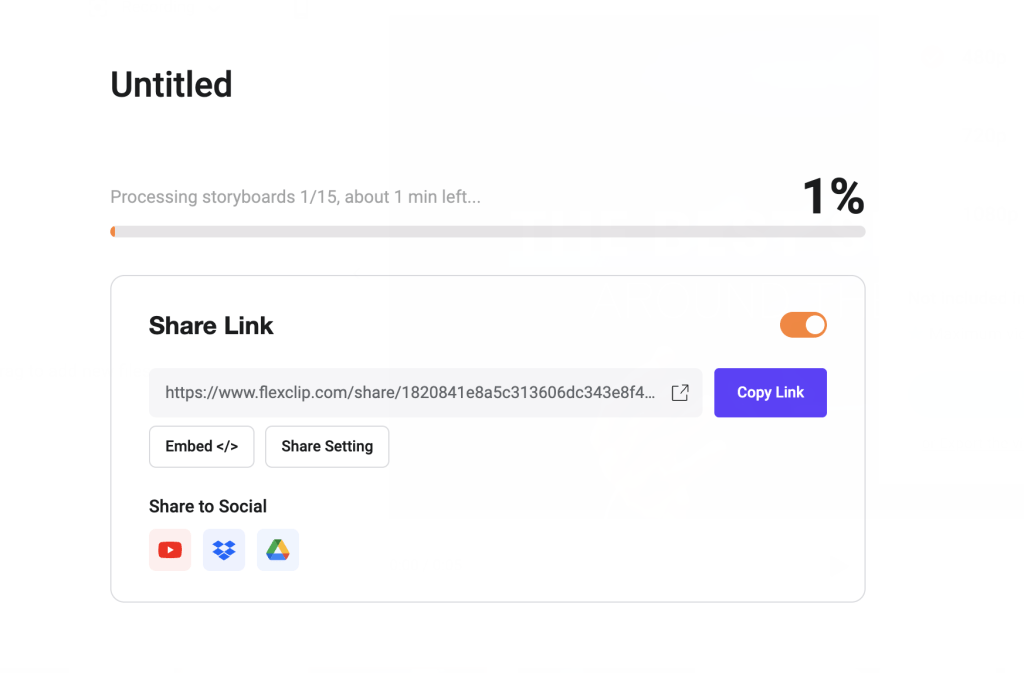This screenshot has width=1024, height=673.
Task: Click the Untitled project title
Action: pyautogui.click(x=171, y=85)
